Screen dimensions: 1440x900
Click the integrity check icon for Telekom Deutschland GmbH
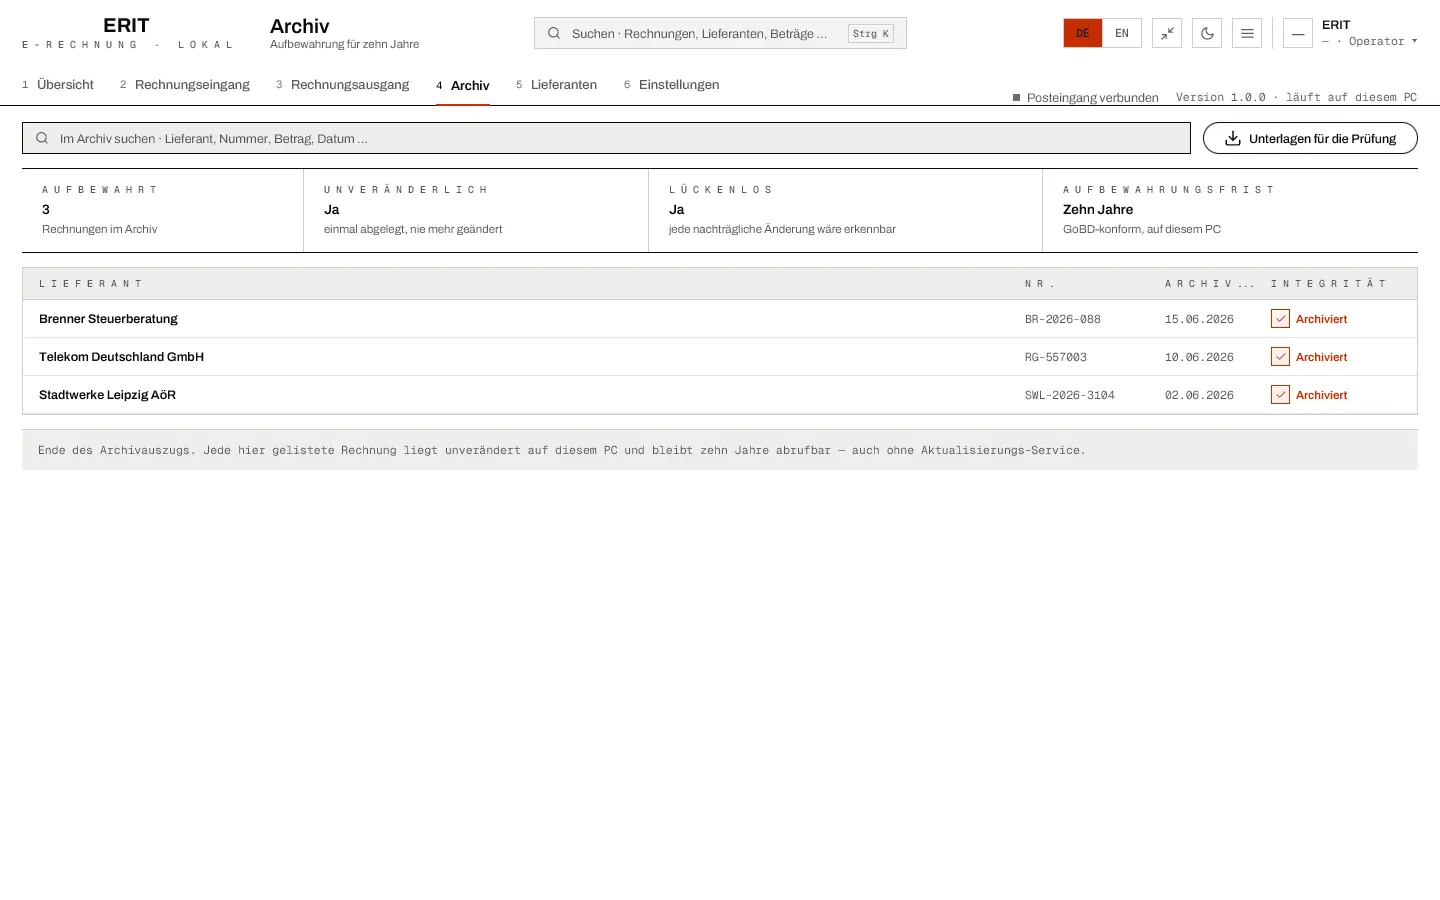tap(1280, 357)
